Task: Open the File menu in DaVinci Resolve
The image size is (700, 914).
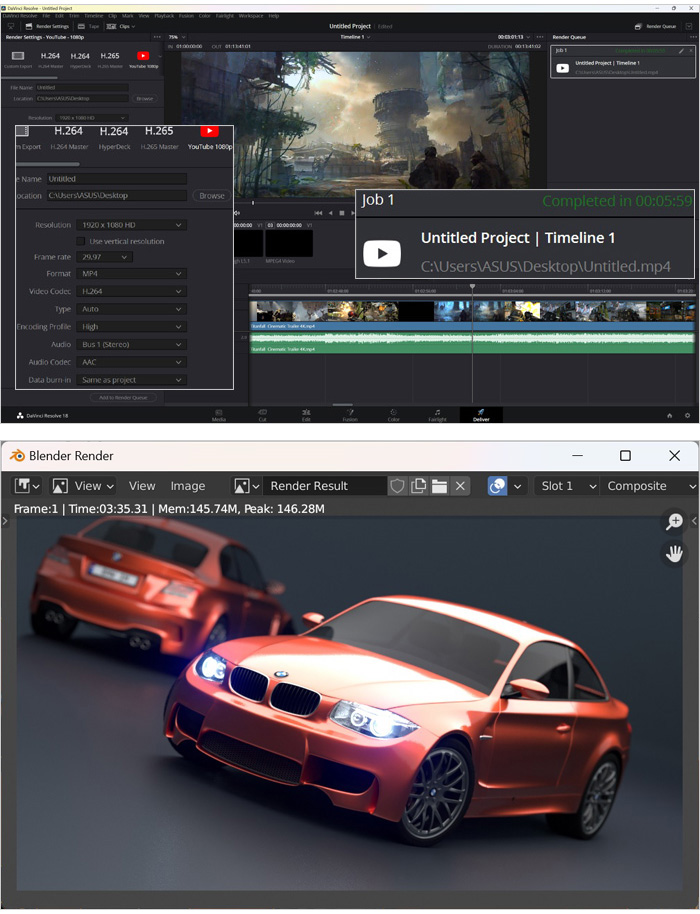Action: pos(46,16)
